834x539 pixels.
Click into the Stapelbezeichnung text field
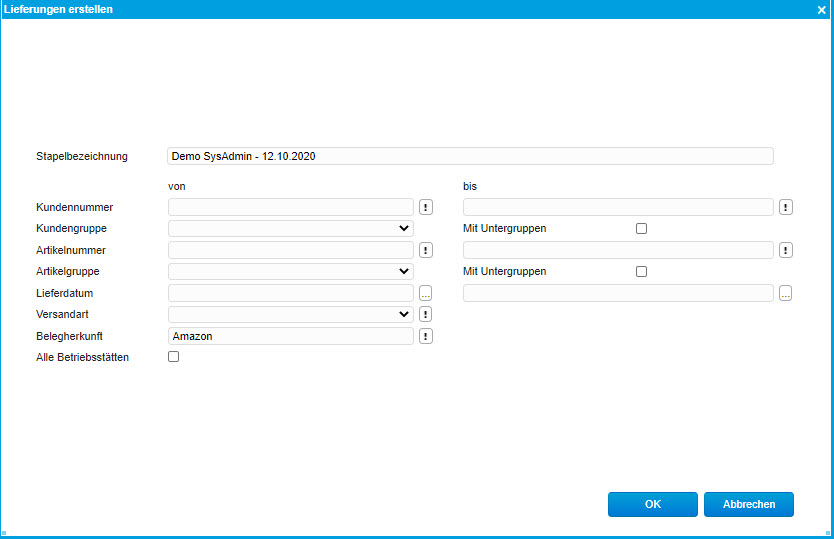pyautogui.click(x=470, y=156)
